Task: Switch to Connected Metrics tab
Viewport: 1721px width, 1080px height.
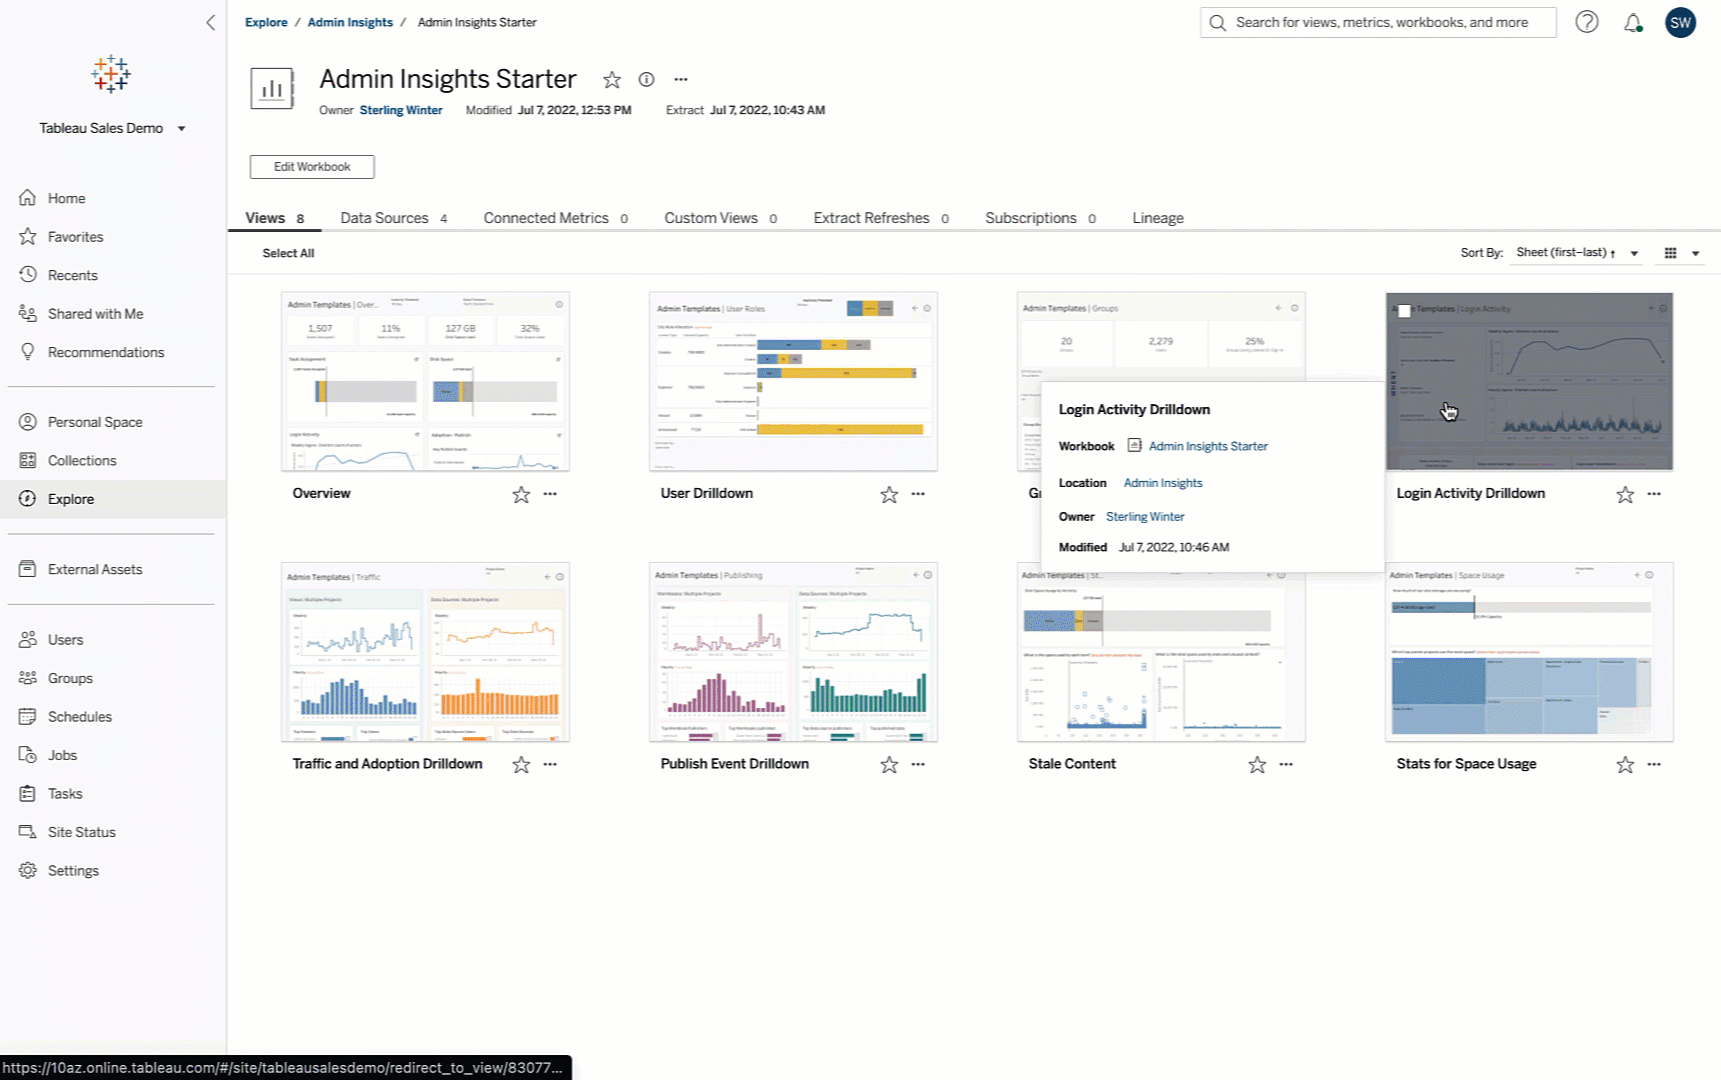Action: pyautogui.click(x=555, y=218)
